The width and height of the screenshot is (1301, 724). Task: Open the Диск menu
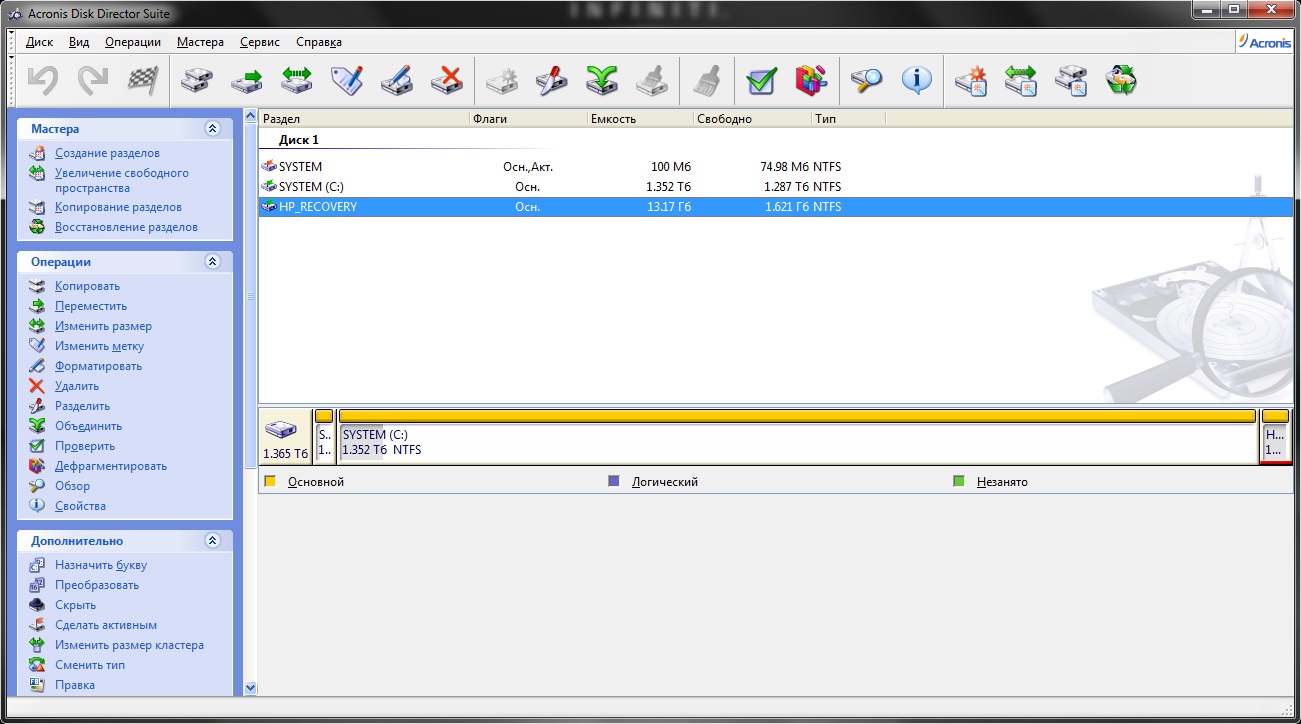(39, 42)
